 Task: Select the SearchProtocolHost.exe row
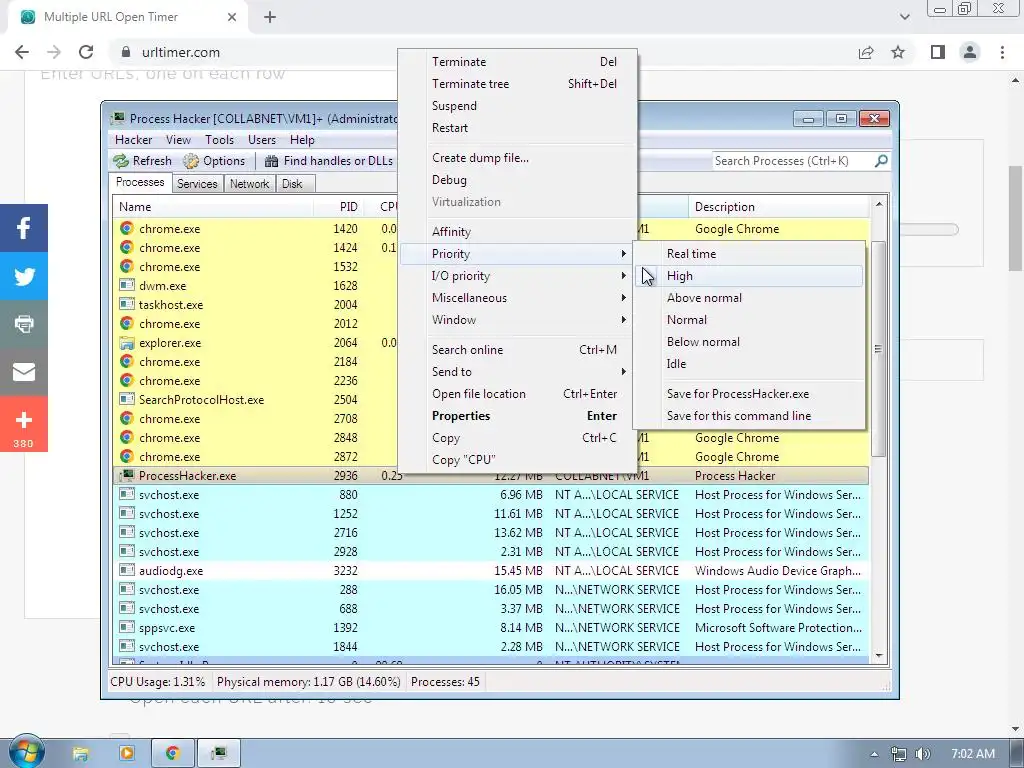coord(256,400)
